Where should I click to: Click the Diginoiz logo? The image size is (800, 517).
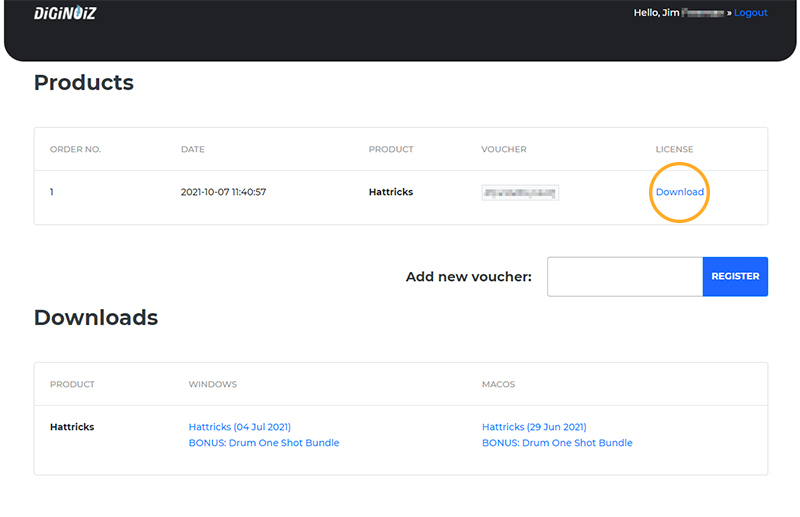point(64,13)
